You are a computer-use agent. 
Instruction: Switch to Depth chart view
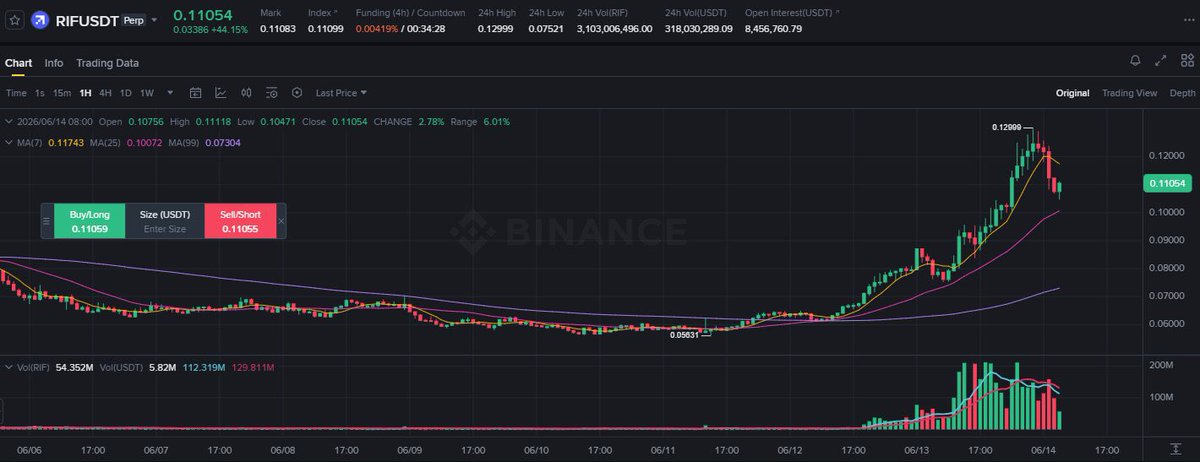[1182, 93]
